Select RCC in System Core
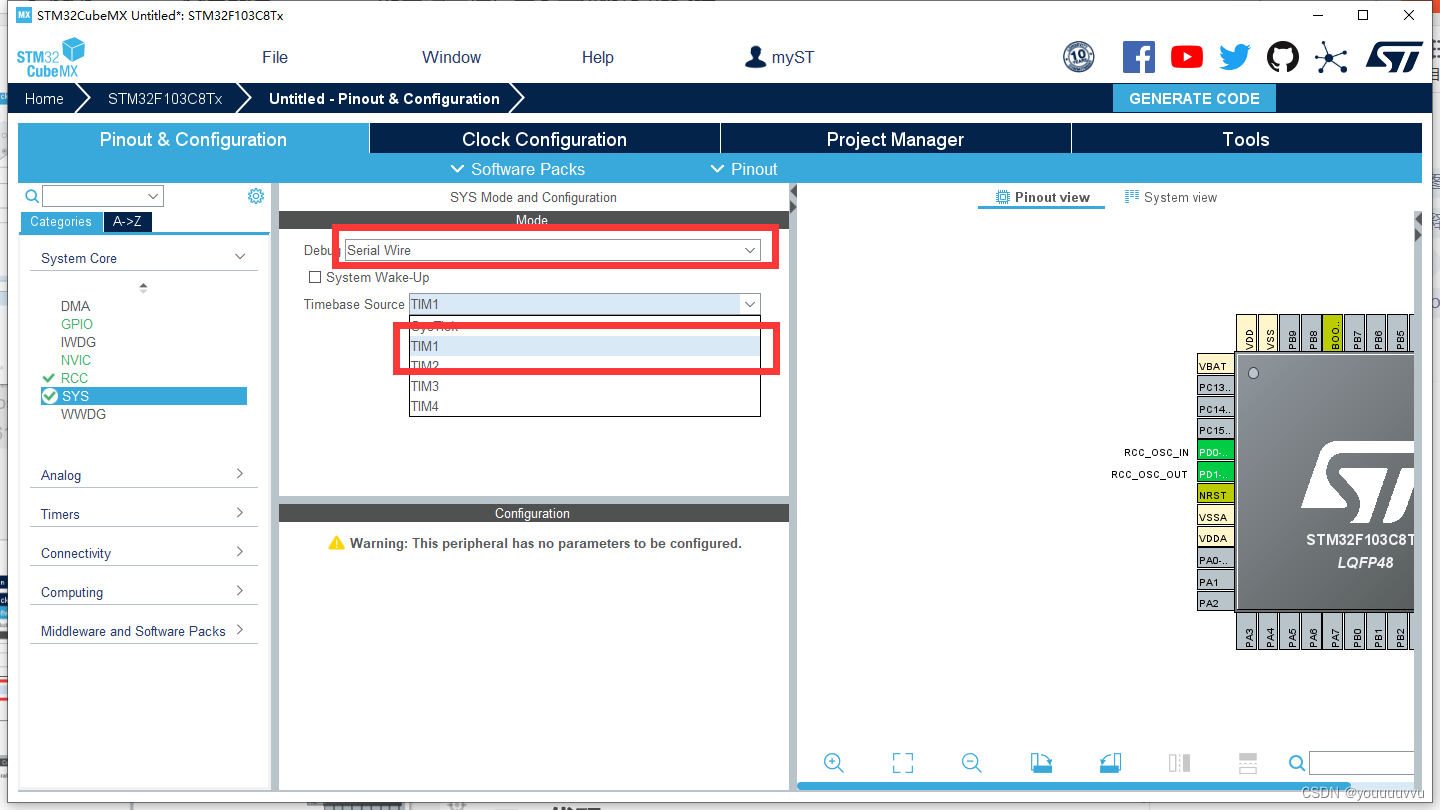The image size is (1440, 810). coord(74,378)
